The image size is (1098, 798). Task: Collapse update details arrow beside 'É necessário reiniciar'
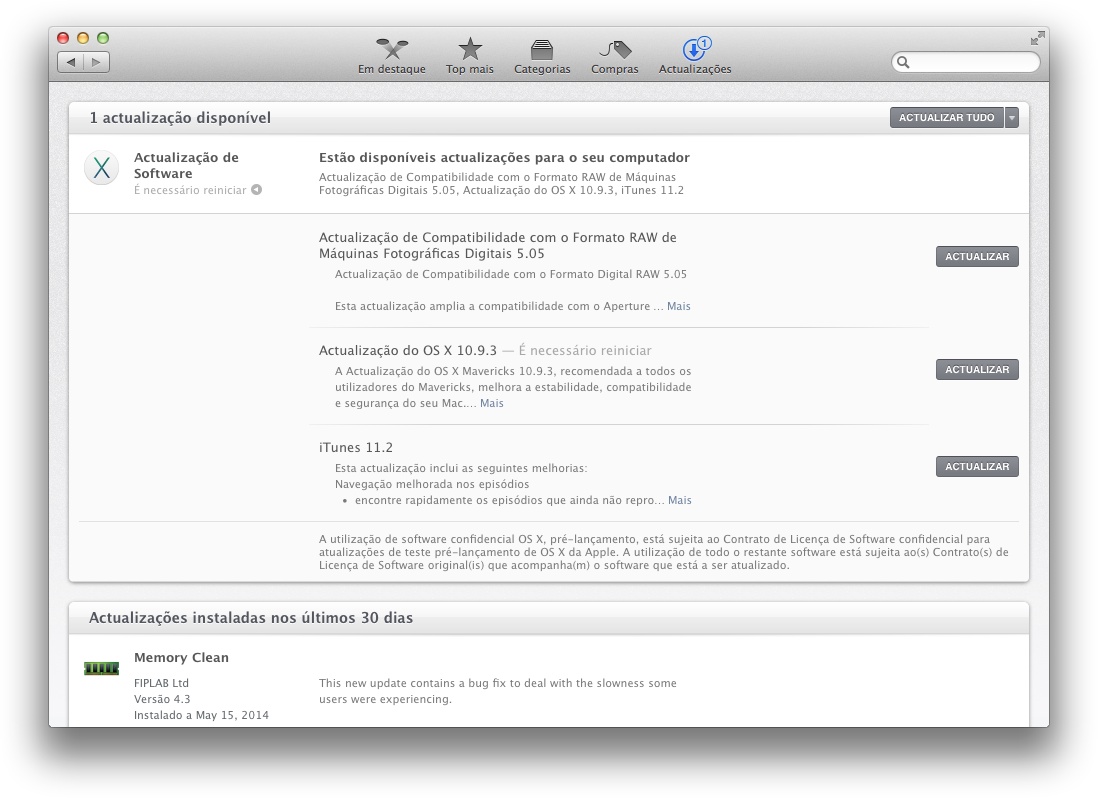tap(256, 190)
